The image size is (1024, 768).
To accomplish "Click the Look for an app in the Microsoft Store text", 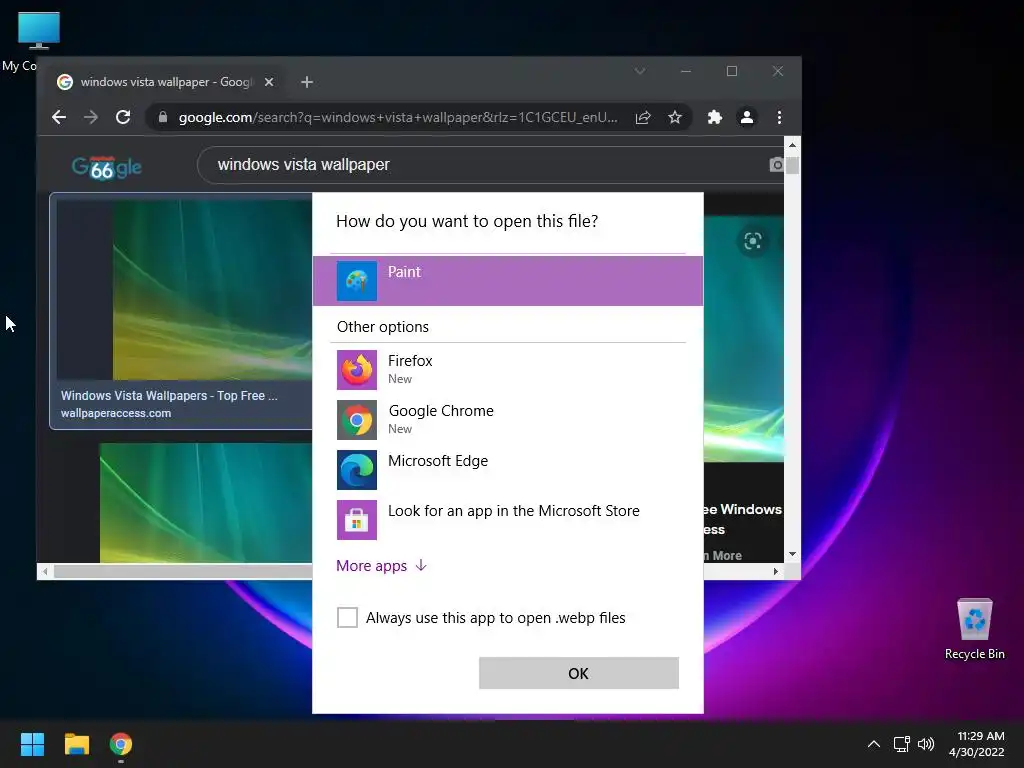I will click(514, 511).
